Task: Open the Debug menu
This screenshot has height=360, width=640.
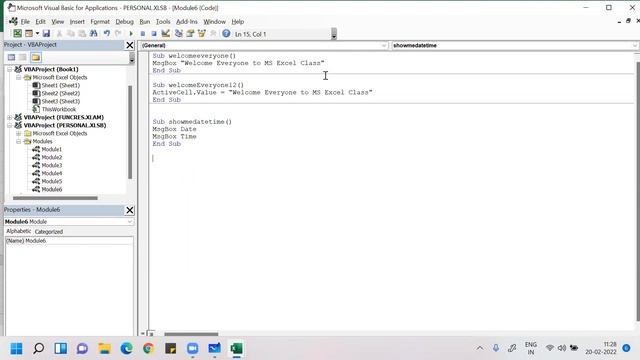Action: point(124,22)
